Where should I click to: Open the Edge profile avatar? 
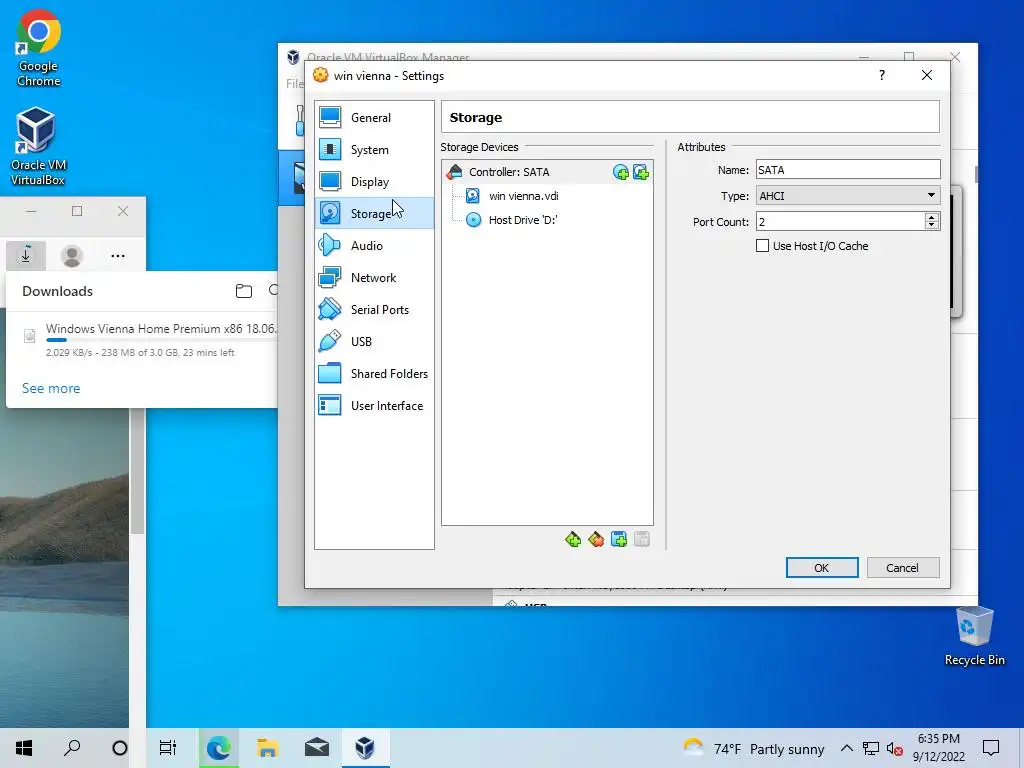tap(72, 255)
